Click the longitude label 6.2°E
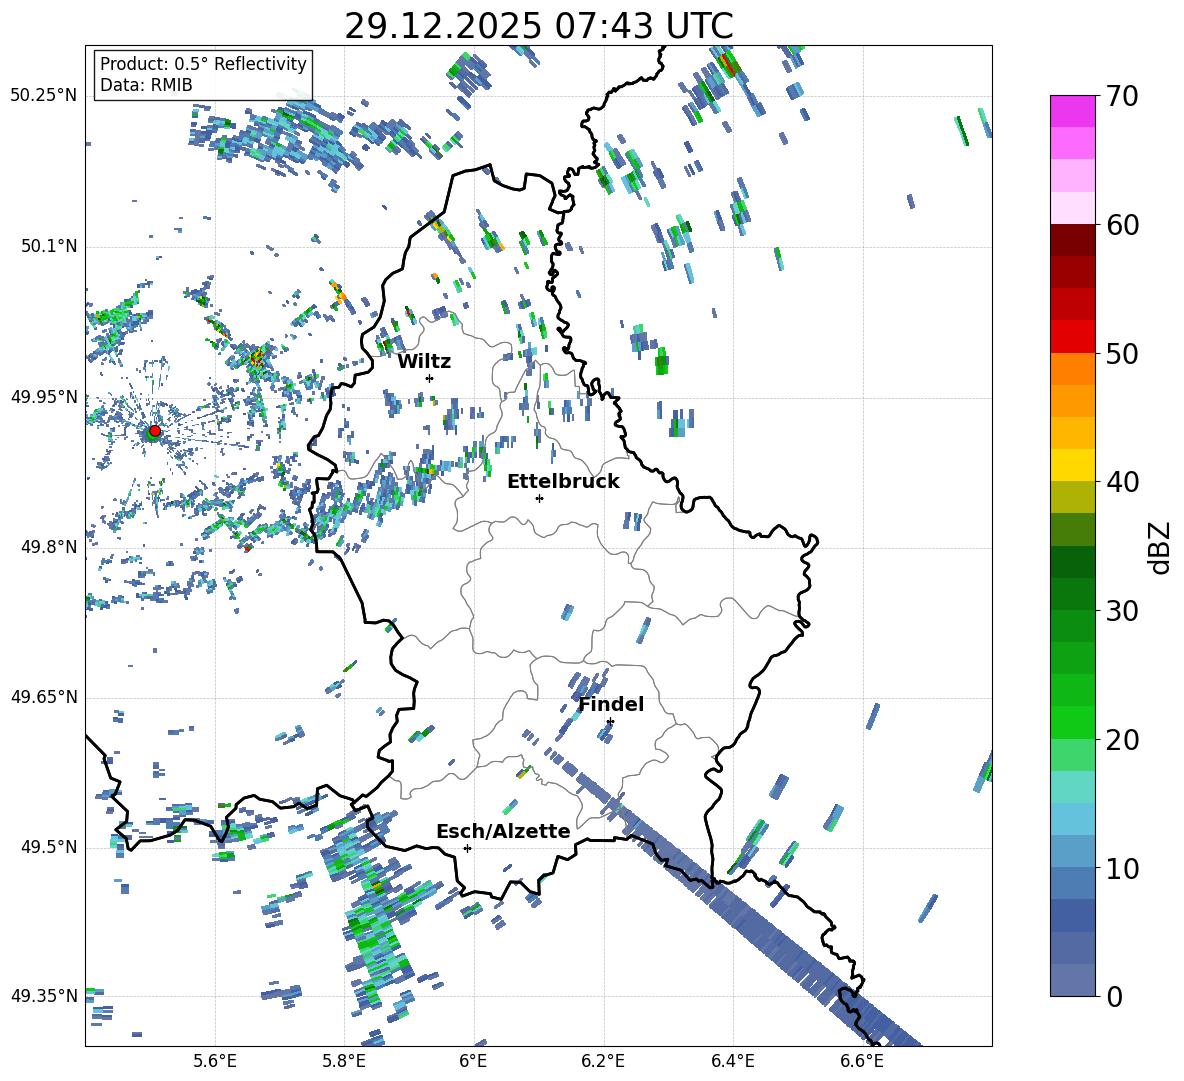Image resolution: width=1184 pixels, height=1081 pixels. (603, 1061)
